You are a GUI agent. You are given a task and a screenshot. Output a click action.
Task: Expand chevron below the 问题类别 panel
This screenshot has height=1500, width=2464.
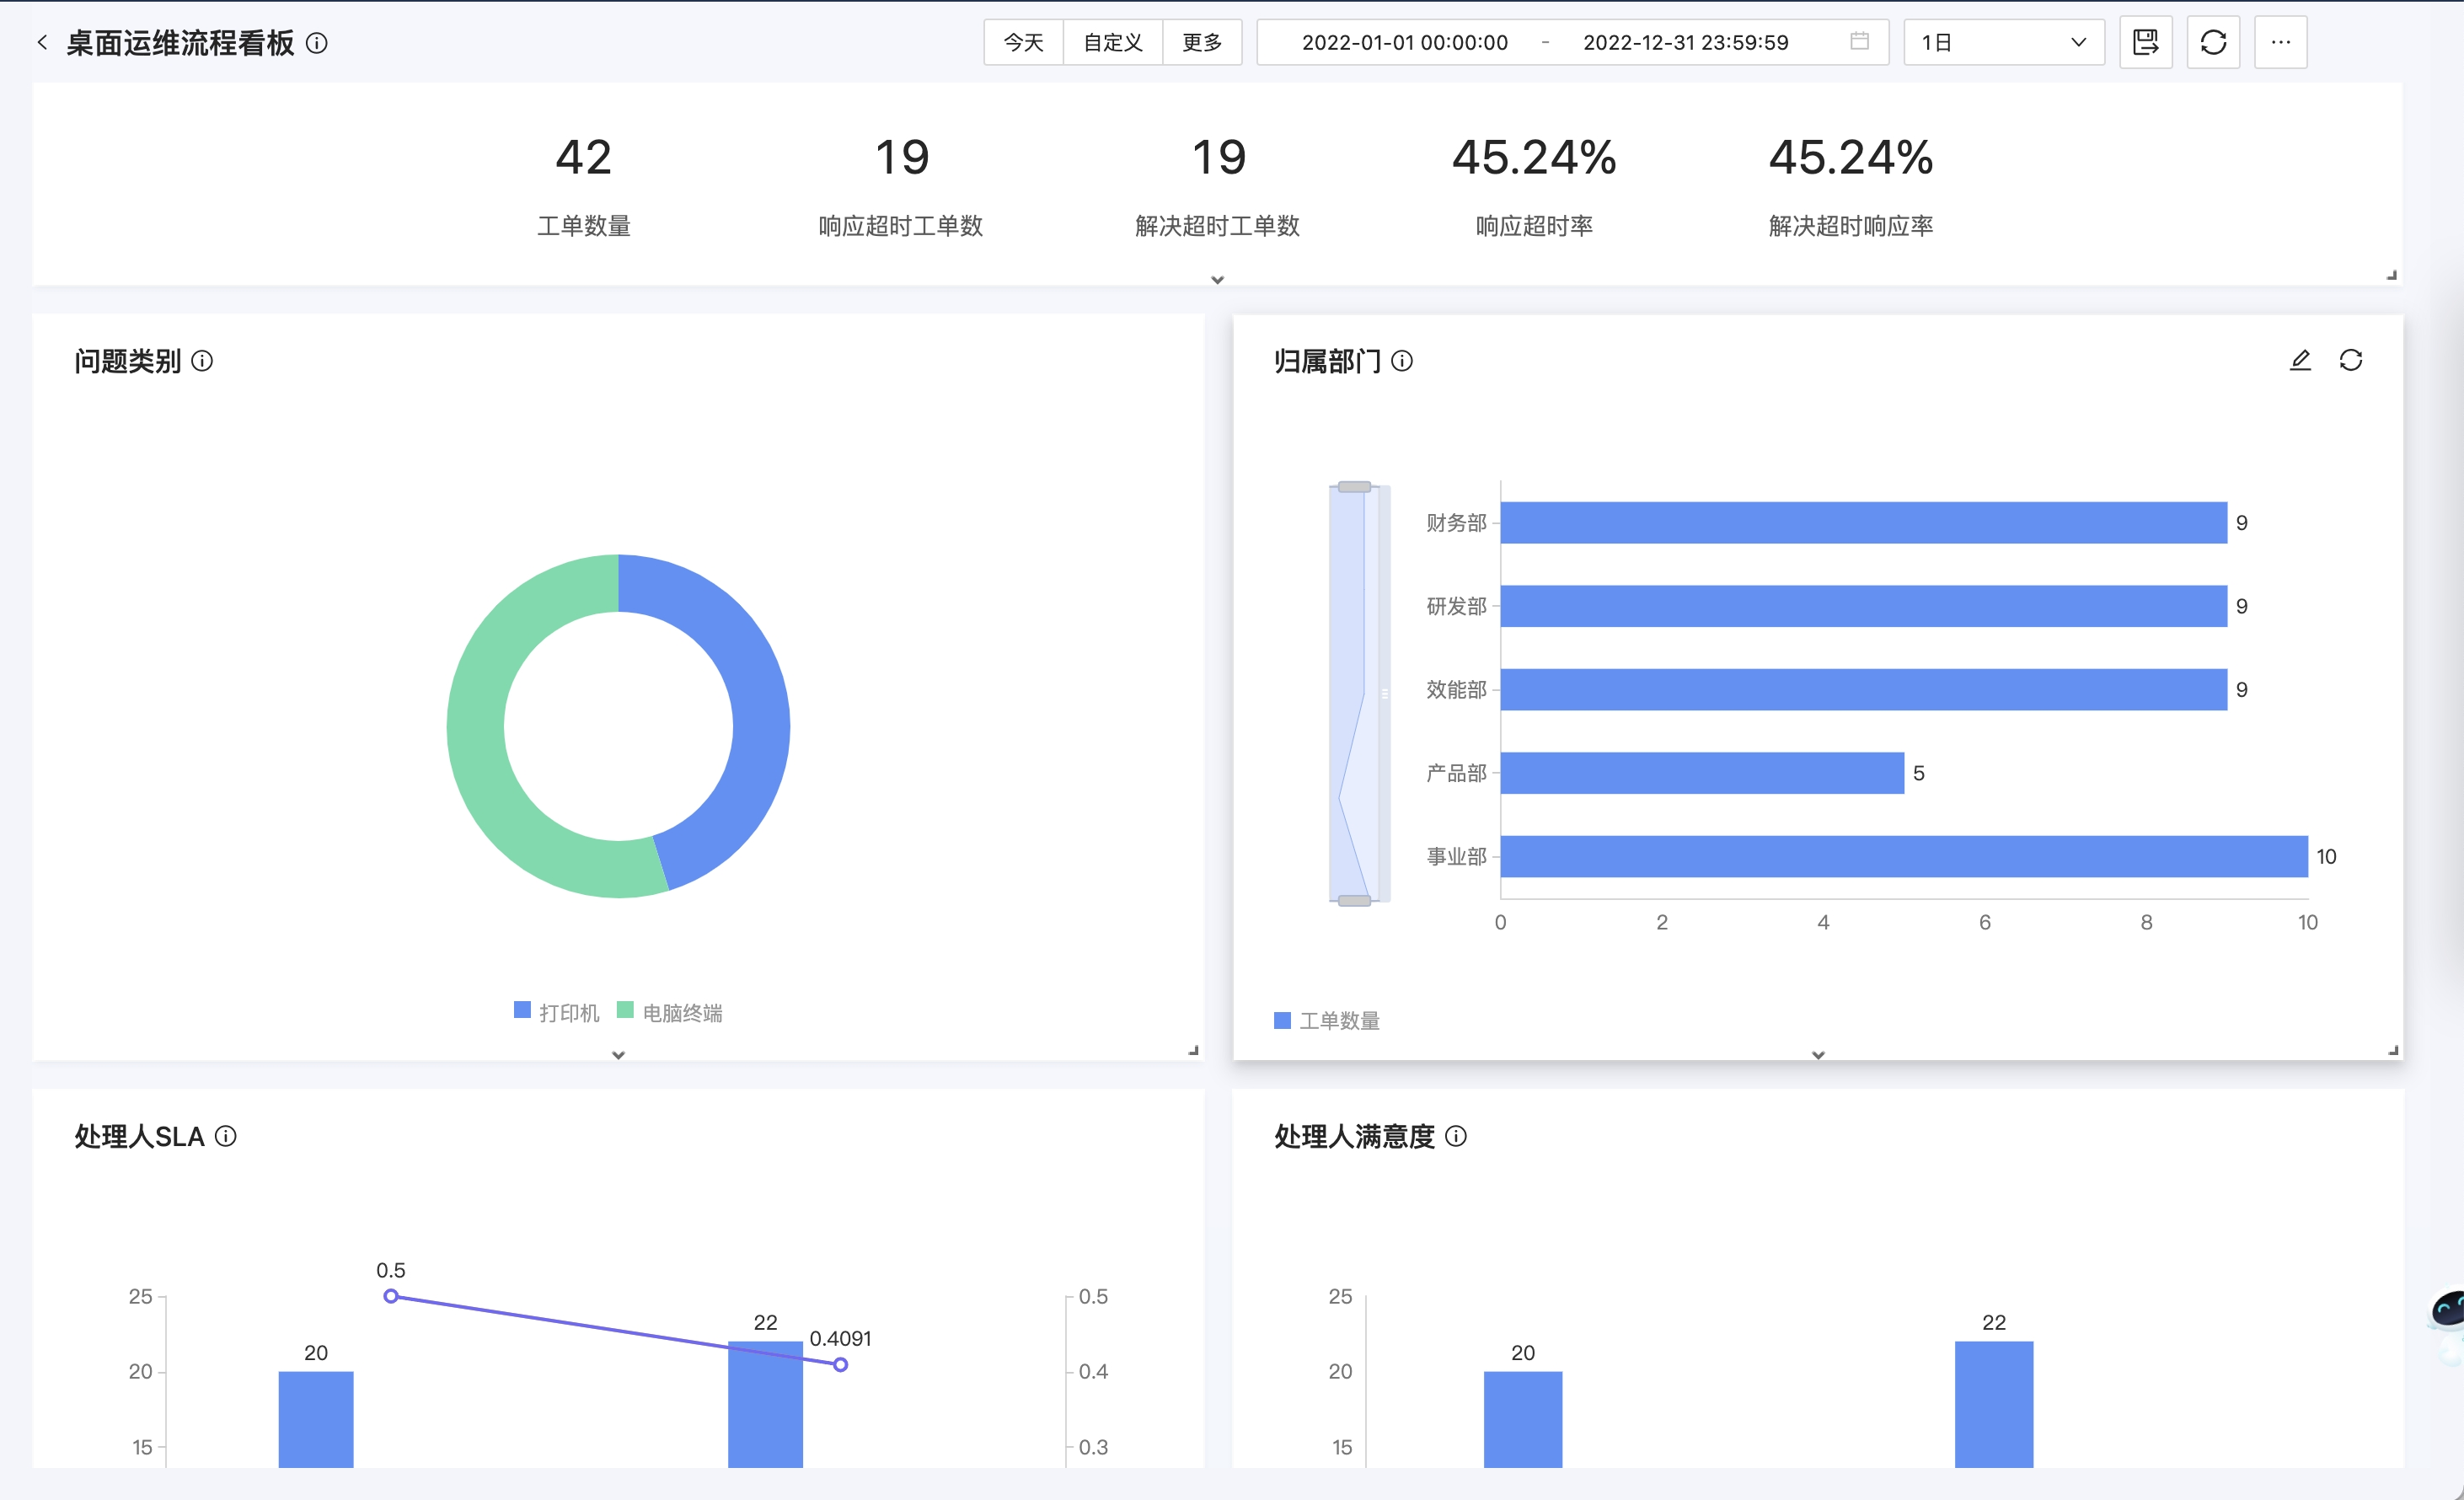[x=618, y=1055]
